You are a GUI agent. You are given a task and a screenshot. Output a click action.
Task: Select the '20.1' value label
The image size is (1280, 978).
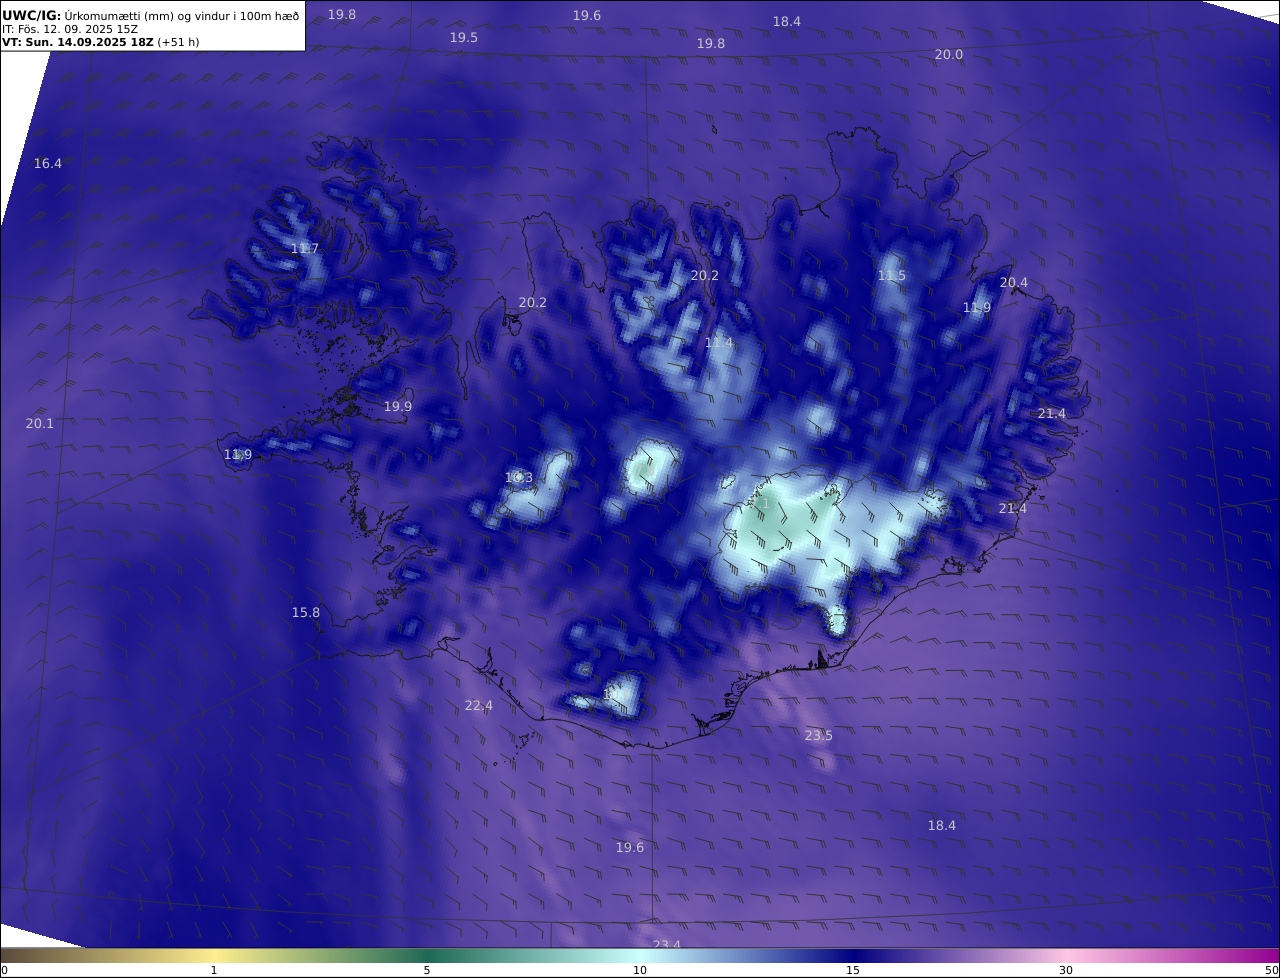point(39,423)
